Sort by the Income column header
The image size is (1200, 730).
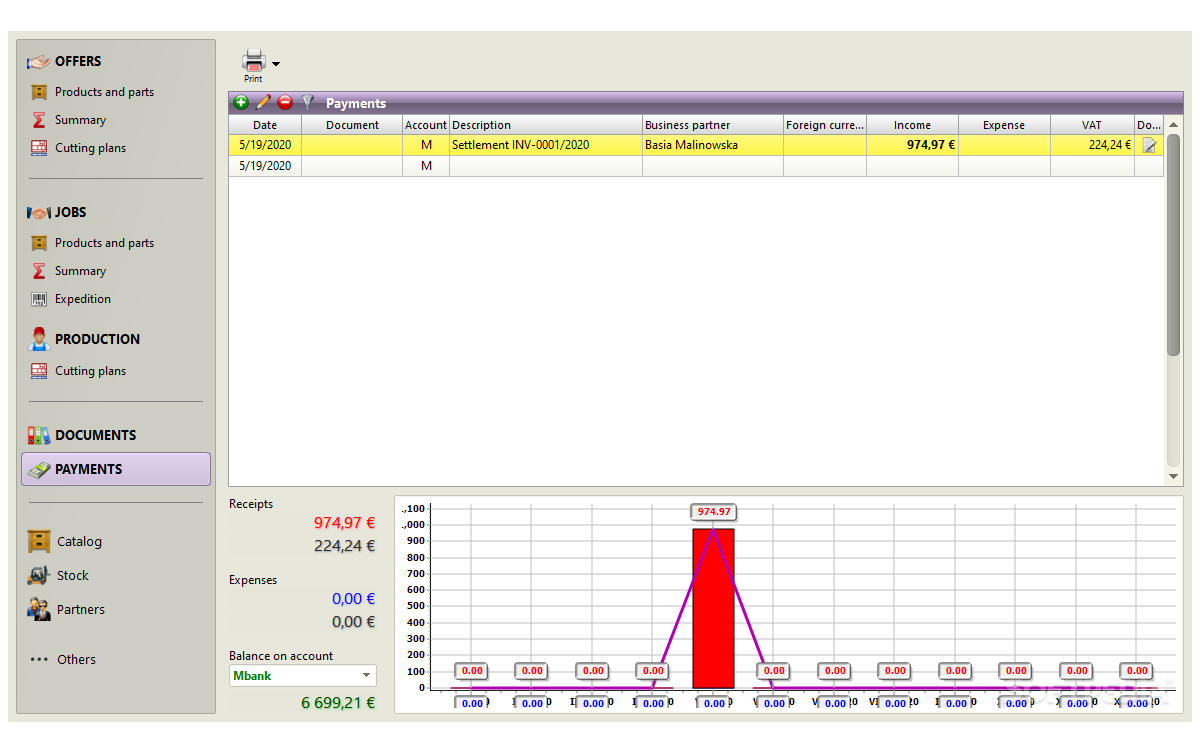[912, 125]
